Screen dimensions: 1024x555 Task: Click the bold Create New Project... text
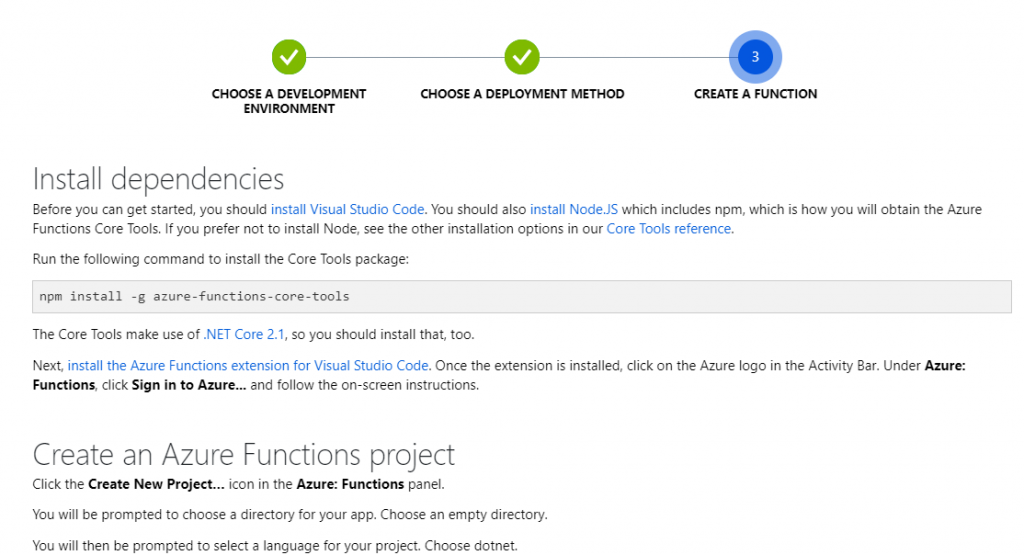click(x=156, y=484)
